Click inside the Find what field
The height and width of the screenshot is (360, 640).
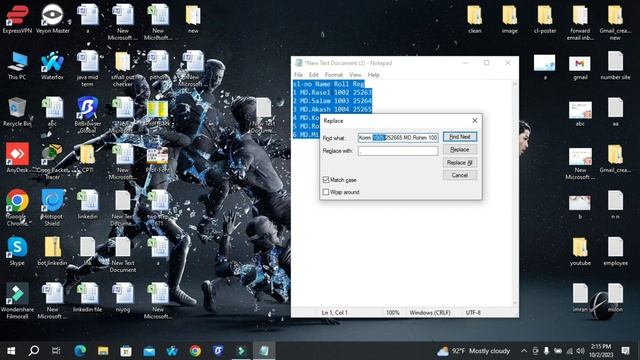[x=398, y=138]
